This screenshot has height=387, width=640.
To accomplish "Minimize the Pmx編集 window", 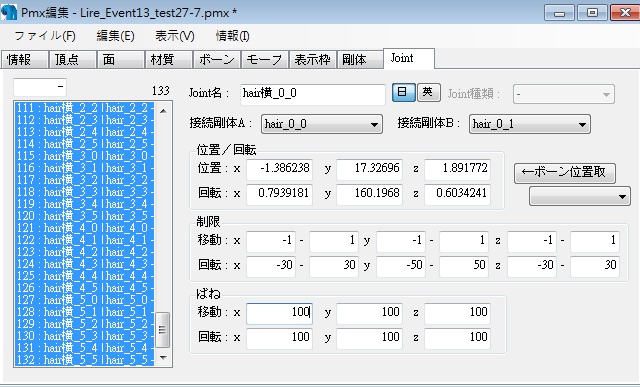I will tap(560, 13).
